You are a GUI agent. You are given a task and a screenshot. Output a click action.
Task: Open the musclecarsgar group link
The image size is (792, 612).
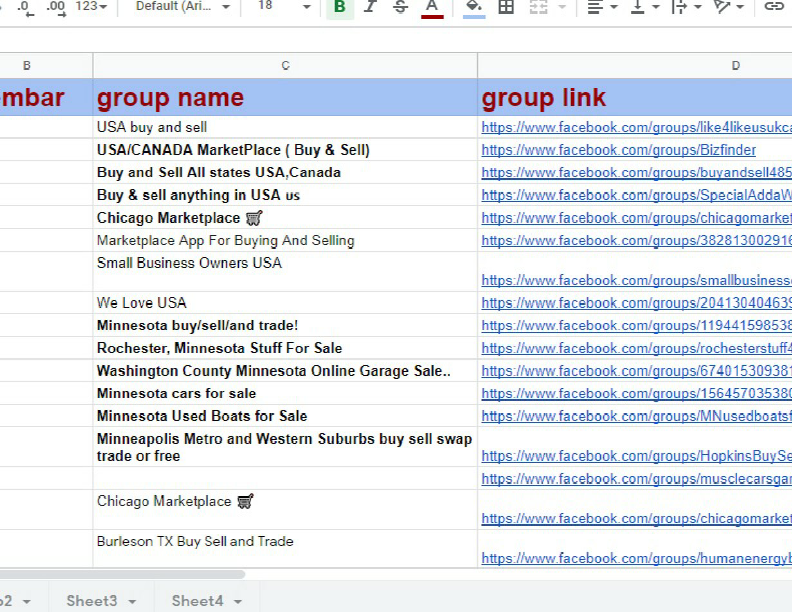(636, 479)
